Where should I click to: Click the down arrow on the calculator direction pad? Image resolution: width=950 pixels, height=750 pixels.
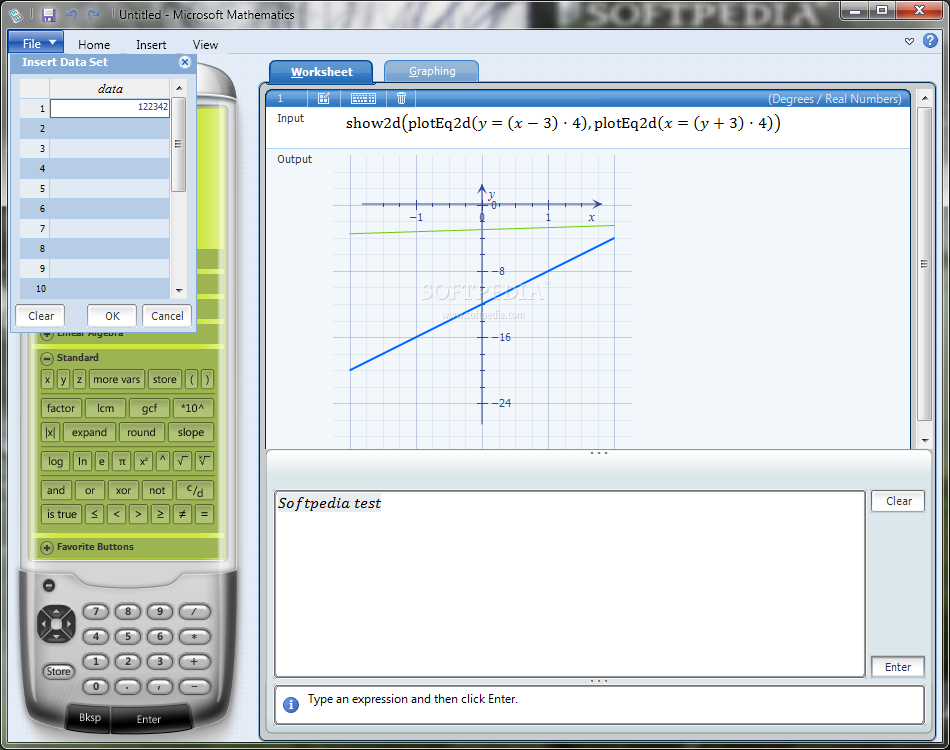[x=56, y=637]
